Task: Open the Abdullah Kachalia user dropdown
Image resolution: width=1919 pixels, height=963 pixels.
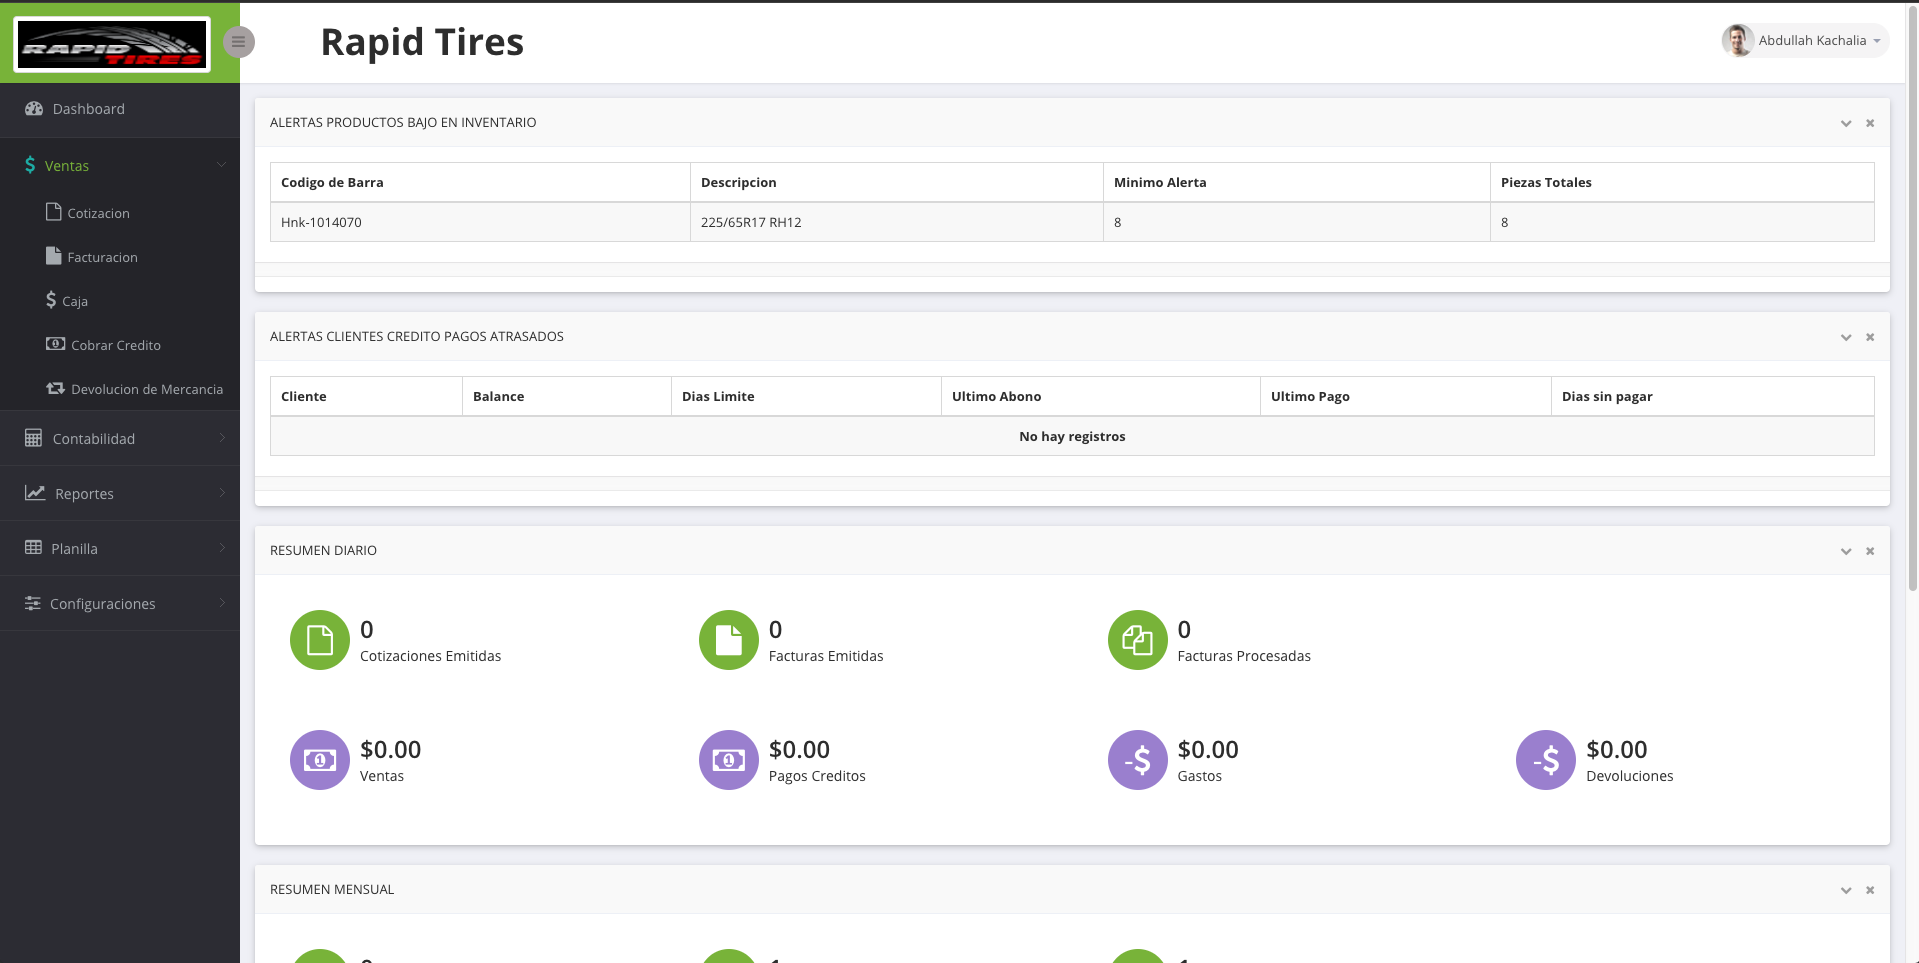Action: [1805, 41]
